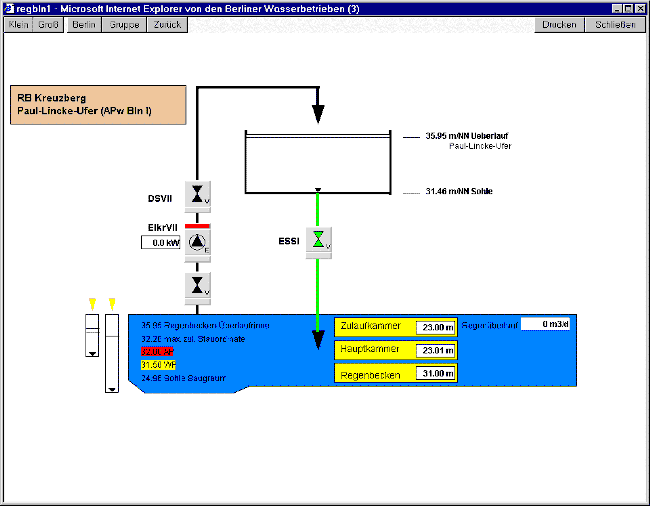Click the DSVII label
This screenshot has width=650, height=506.
[x=160, y=199]
